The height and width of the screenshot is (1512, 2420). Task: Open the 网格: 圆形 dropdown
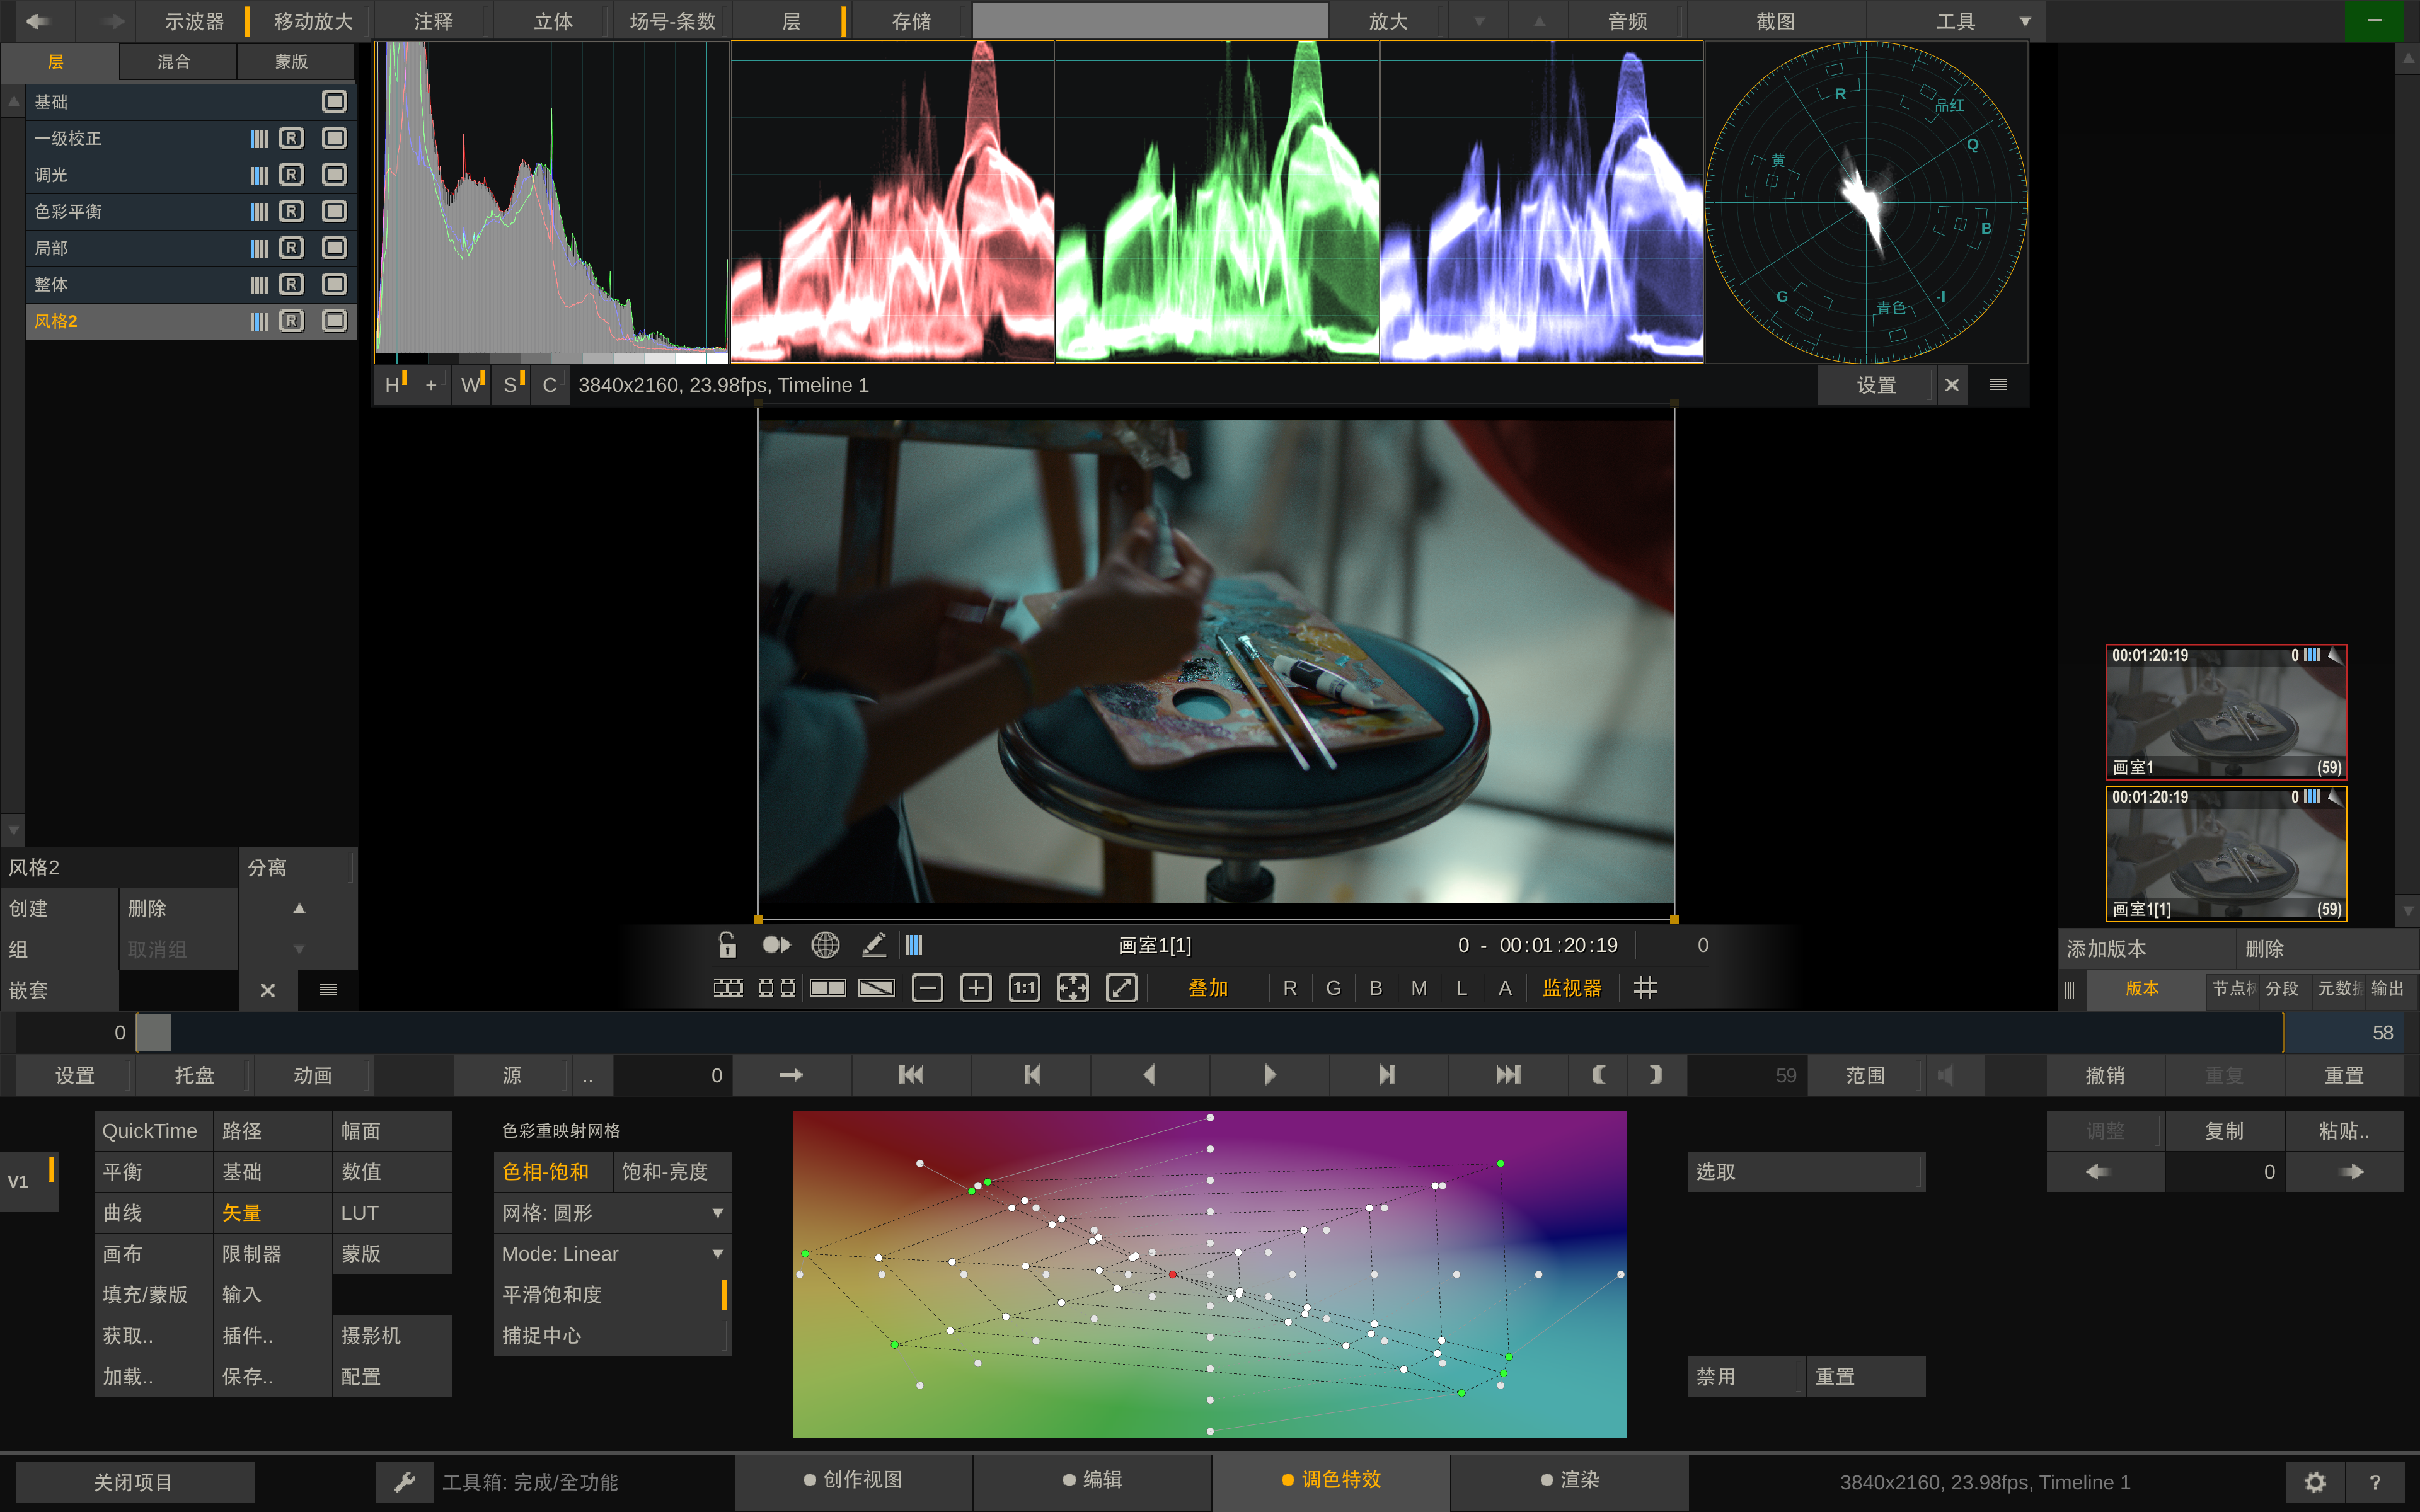(x=612, y=1213)
